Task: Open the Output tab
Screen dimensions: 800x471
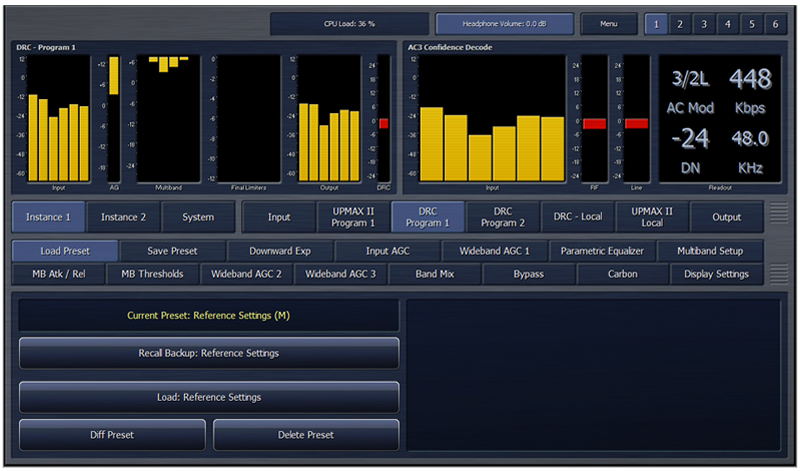Action: pos(727,217)
